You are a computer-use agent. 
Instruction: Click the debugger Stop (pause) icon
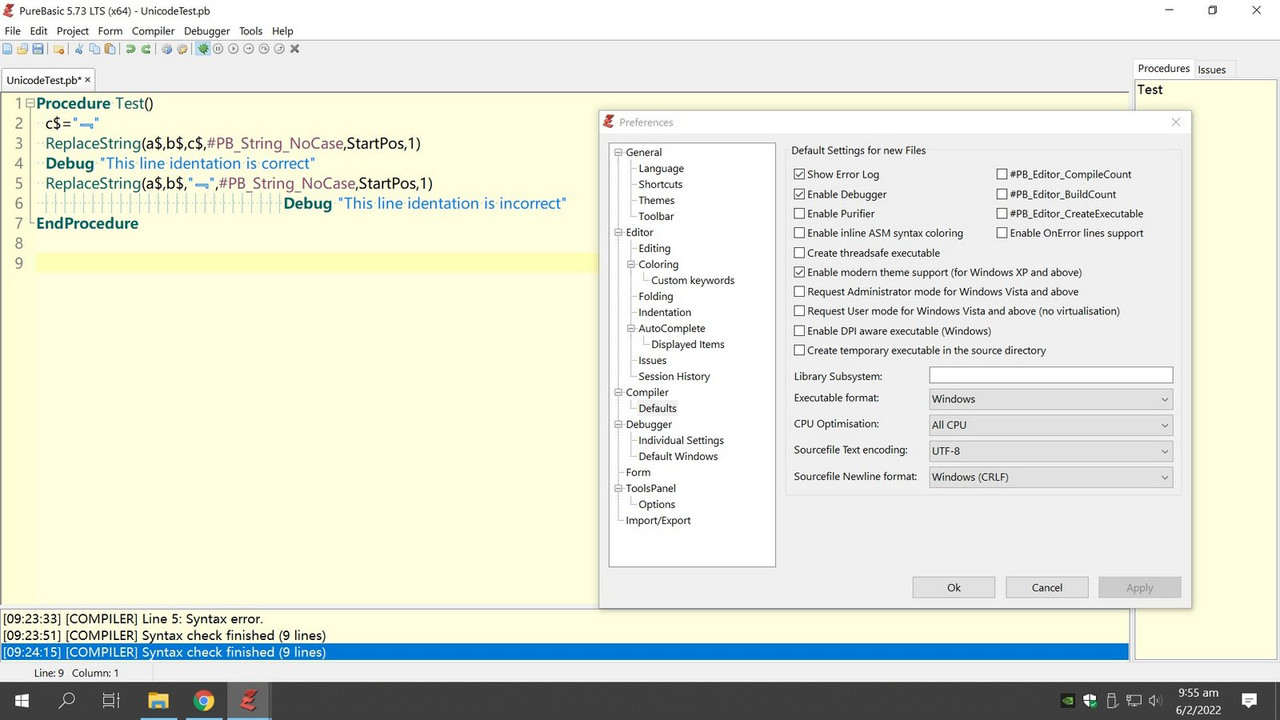click(x=218, y=49)
